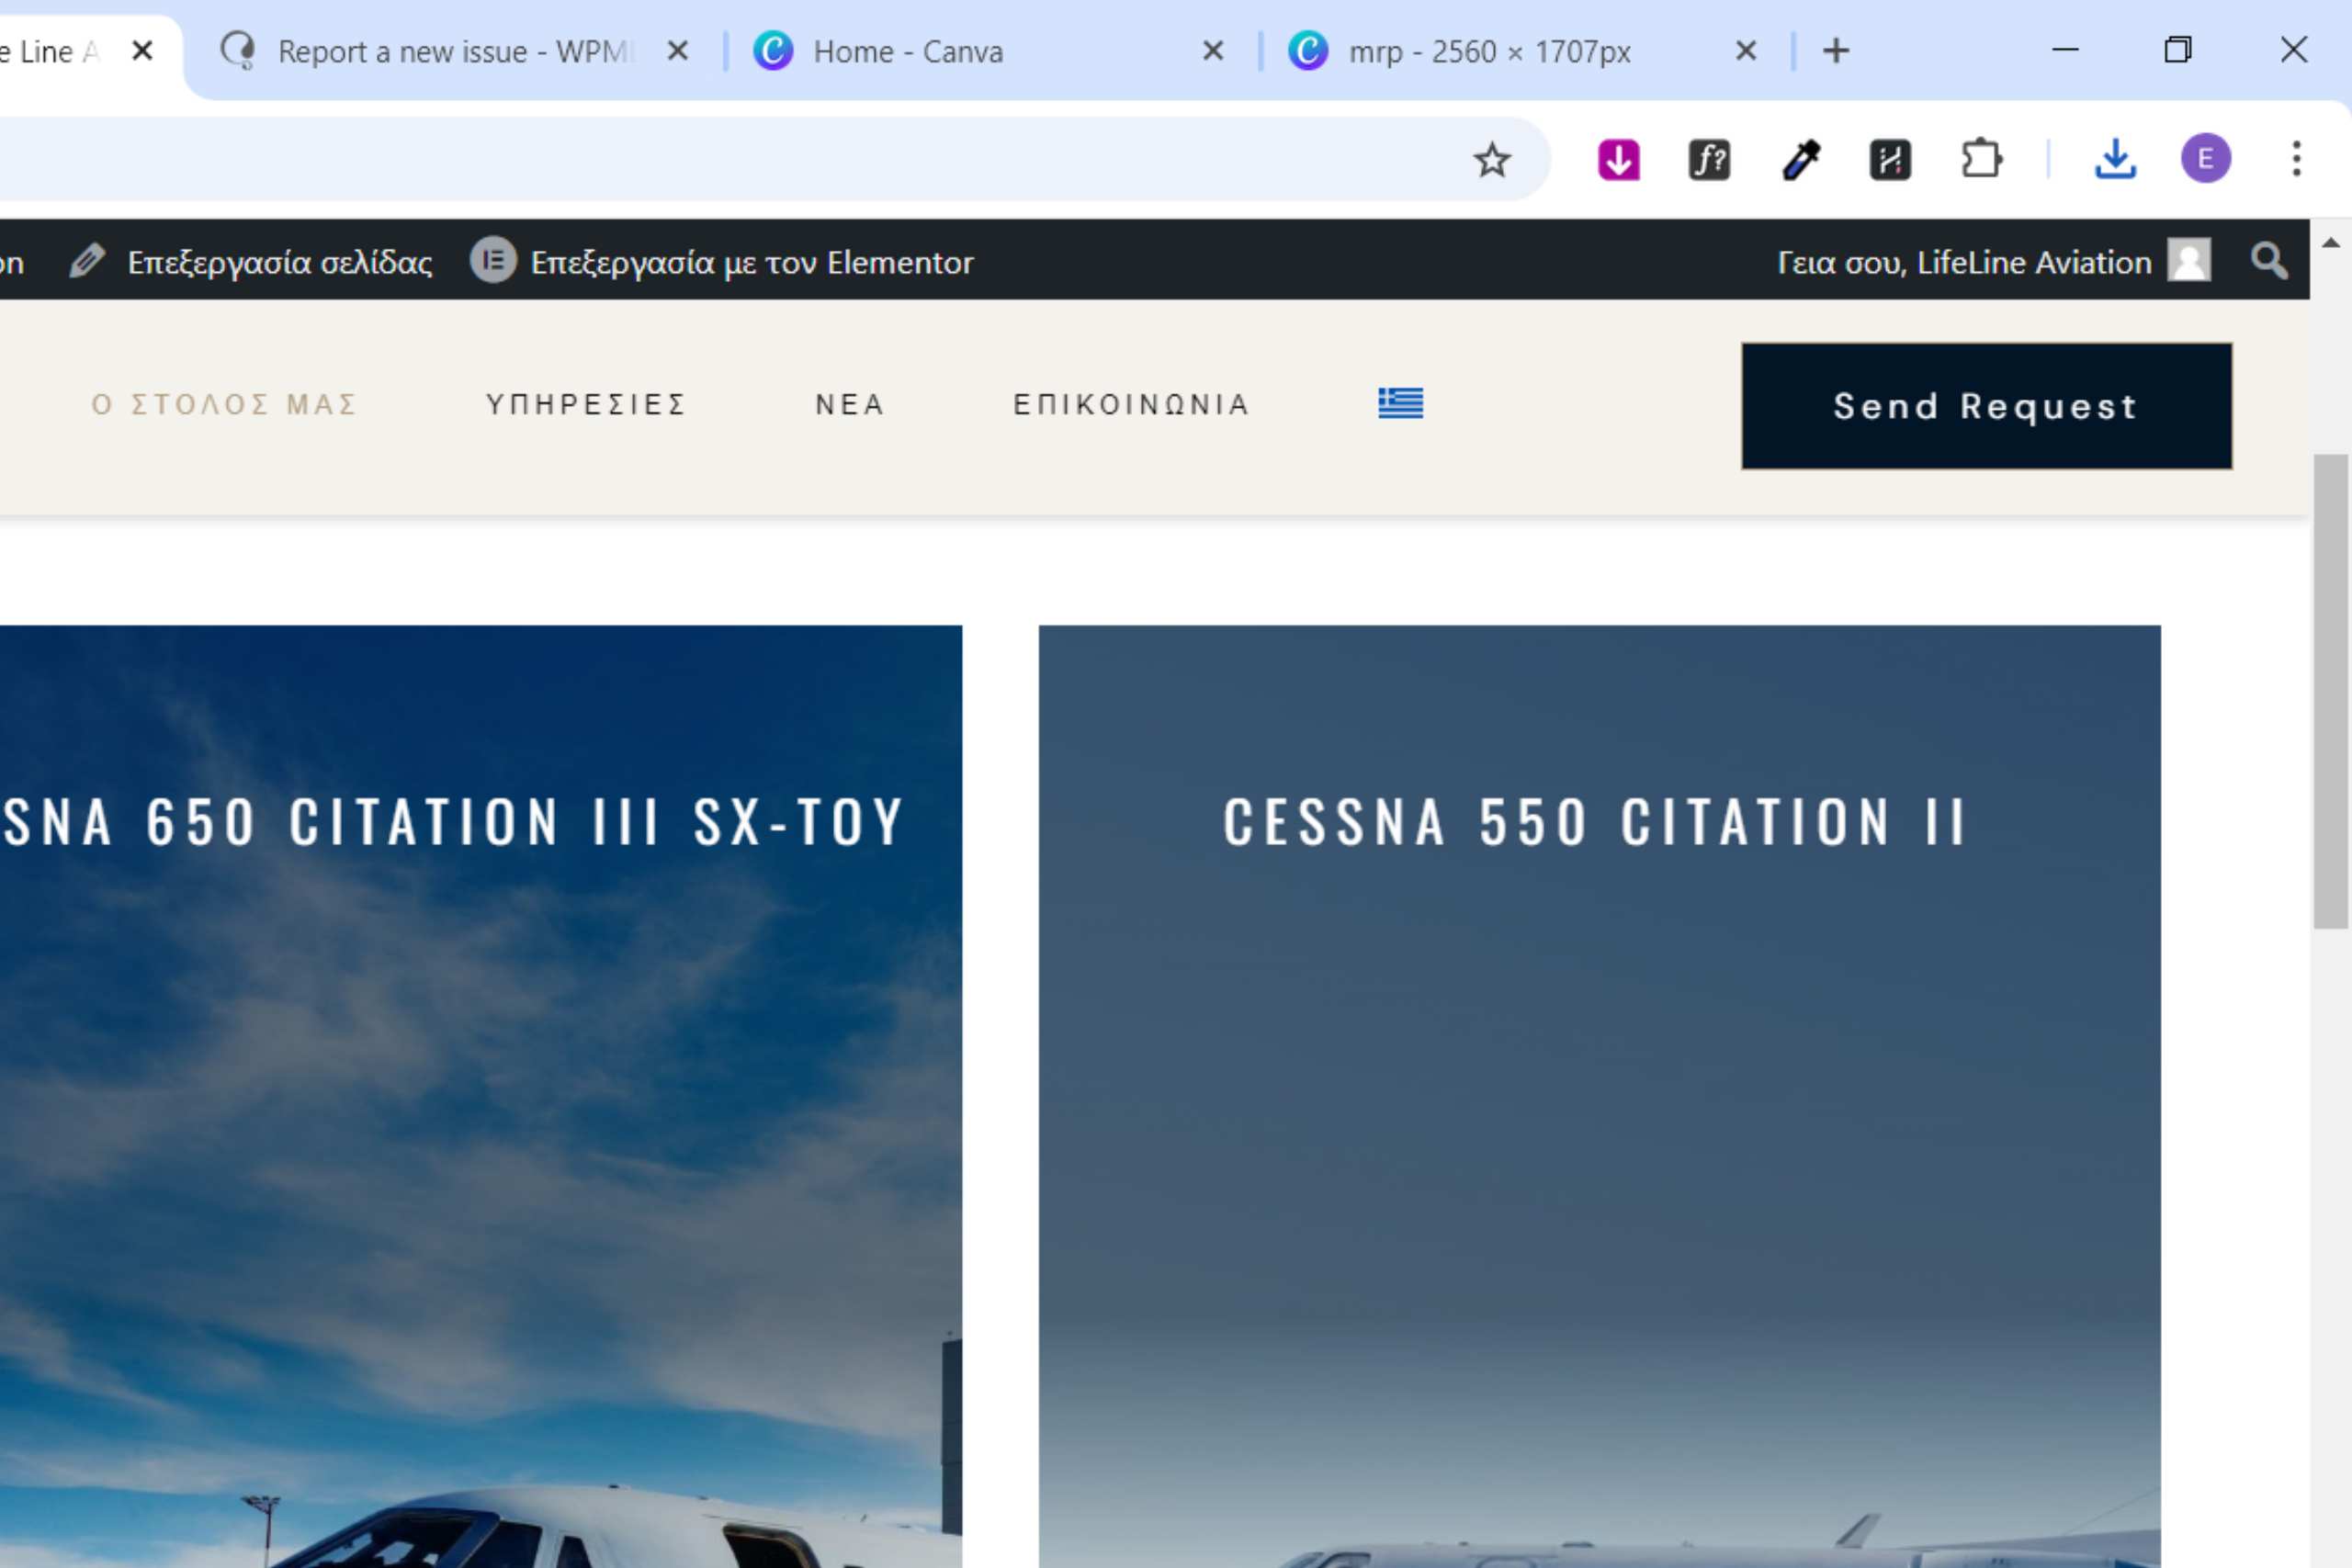Click Επεξεργασία με τον Elementor
Viewport: 2352px width, 1568px height.
coord(751,262)
